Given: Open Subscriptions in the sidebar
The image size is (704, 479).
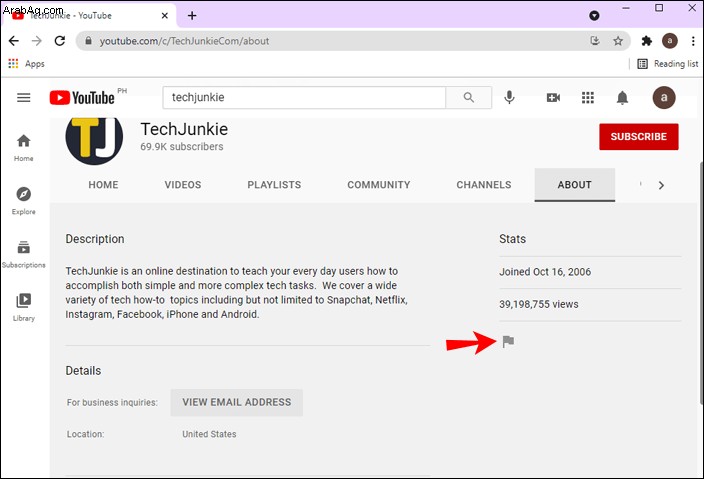Looking at the screenshot, I should click(24, 254).
